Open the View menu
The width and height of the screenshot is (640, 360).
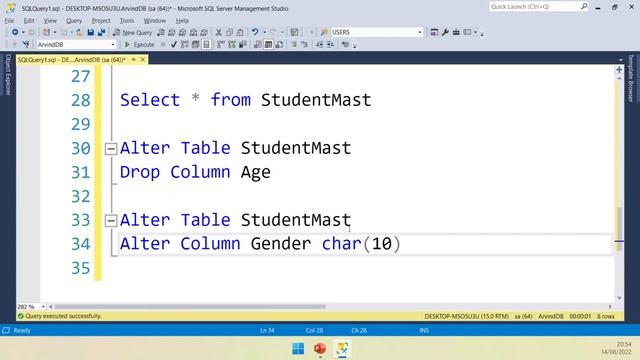[50, 20]
